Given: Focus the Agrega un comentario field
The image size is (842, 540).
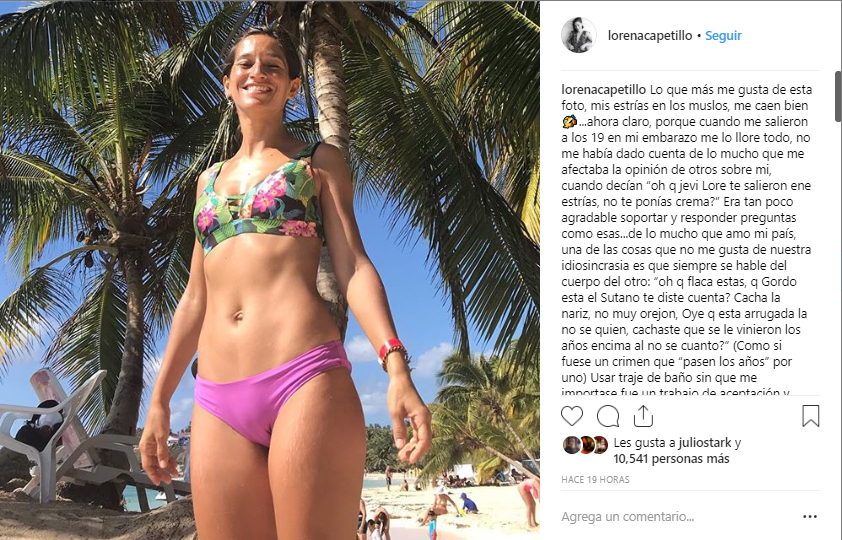Looking at the screenshot, I should [678, 516].
